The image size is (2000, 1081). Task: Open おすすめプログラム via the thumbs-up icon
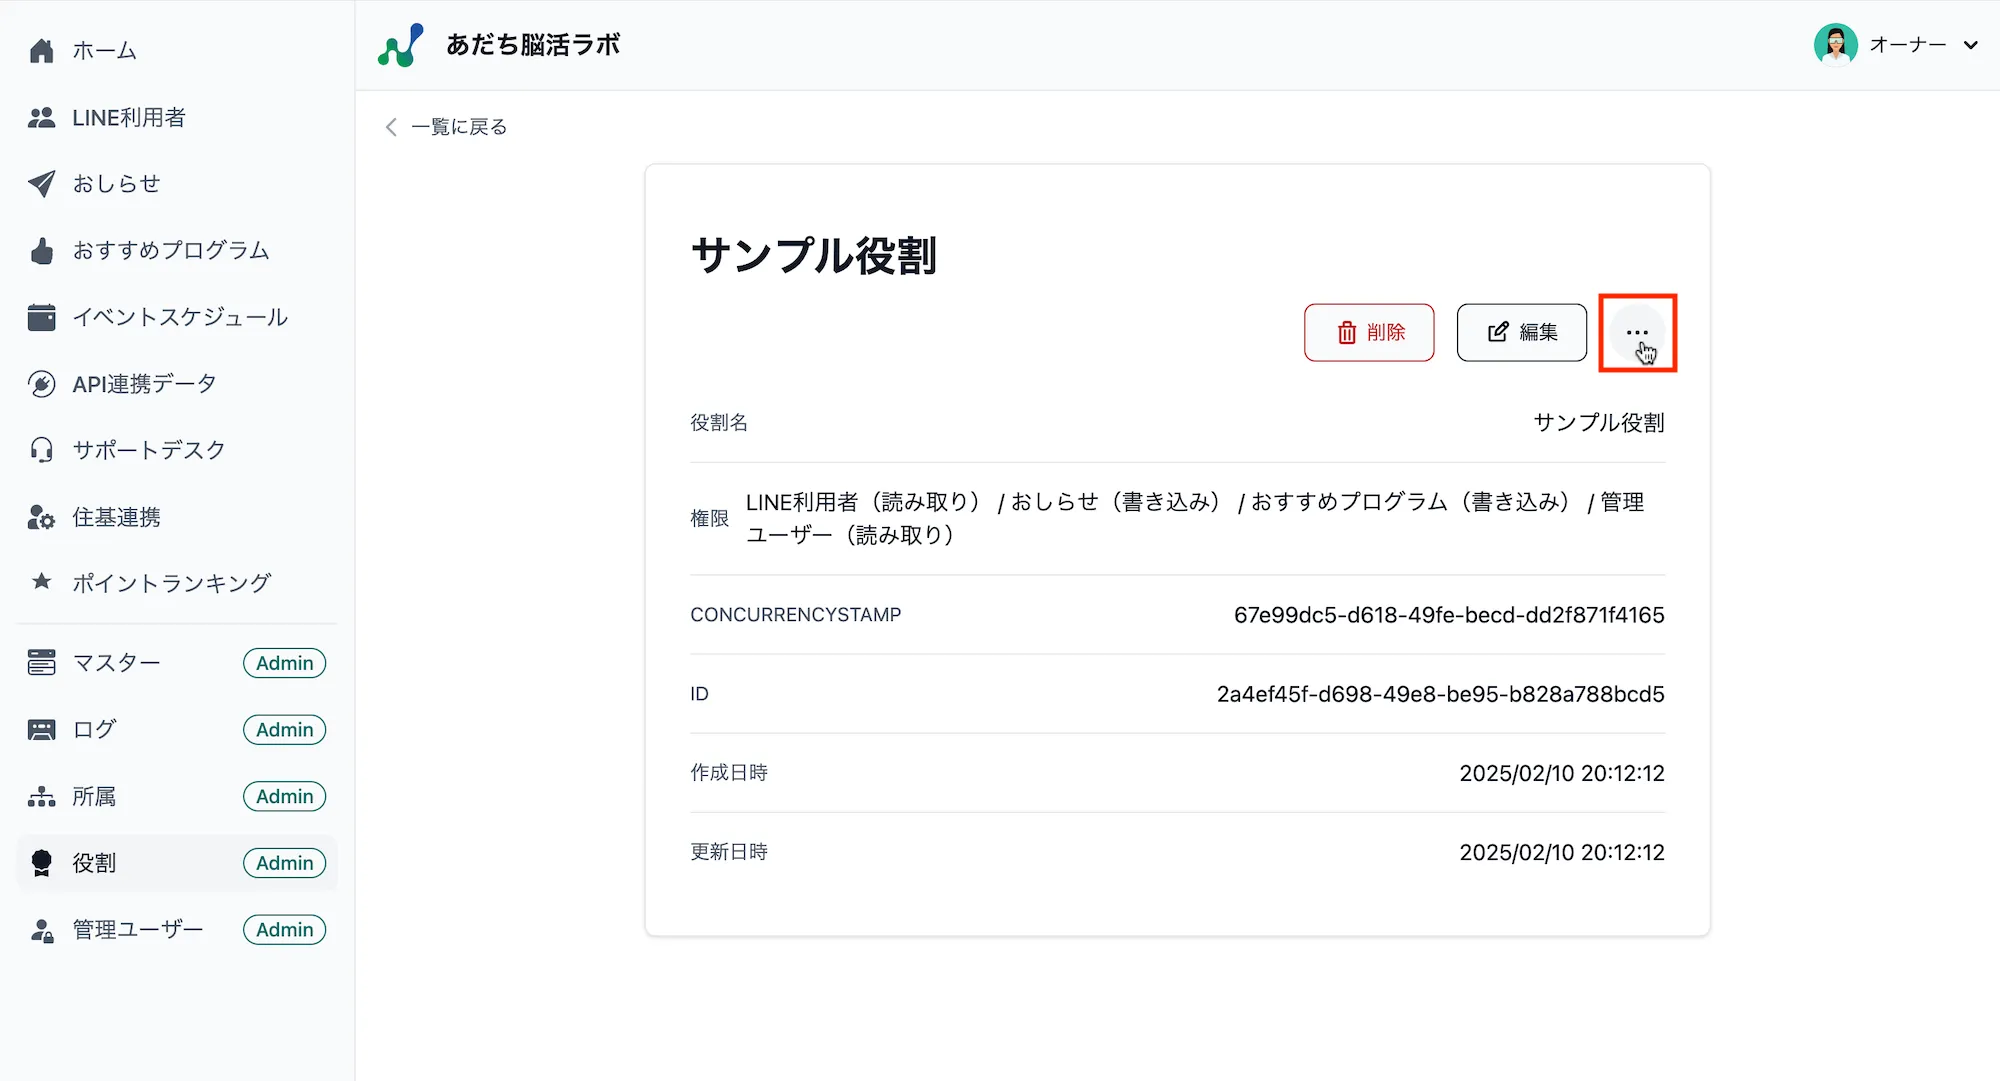pos(42,250)
